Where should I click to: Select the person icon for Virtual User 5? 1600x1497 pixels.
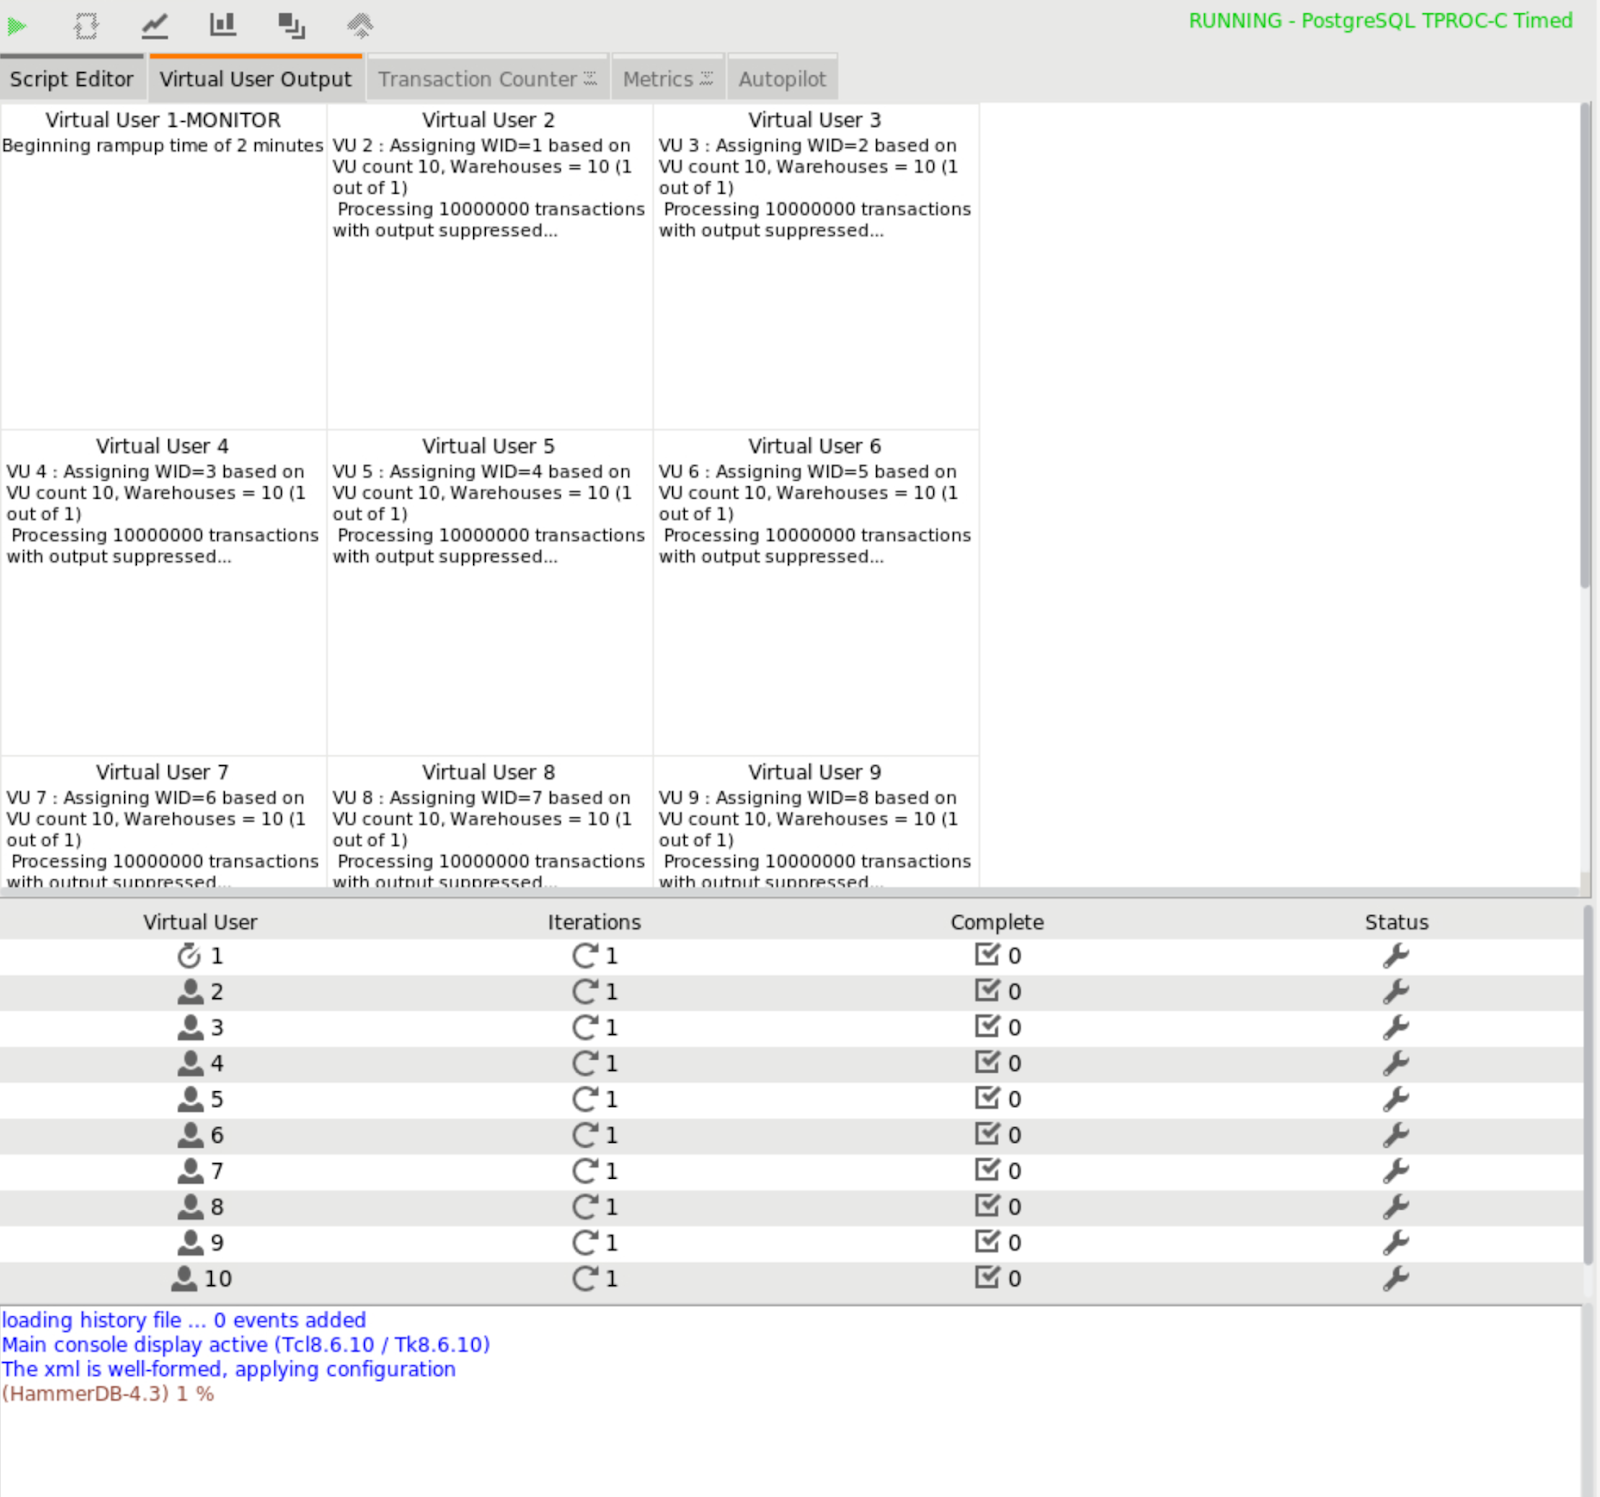click(190, 1099)
